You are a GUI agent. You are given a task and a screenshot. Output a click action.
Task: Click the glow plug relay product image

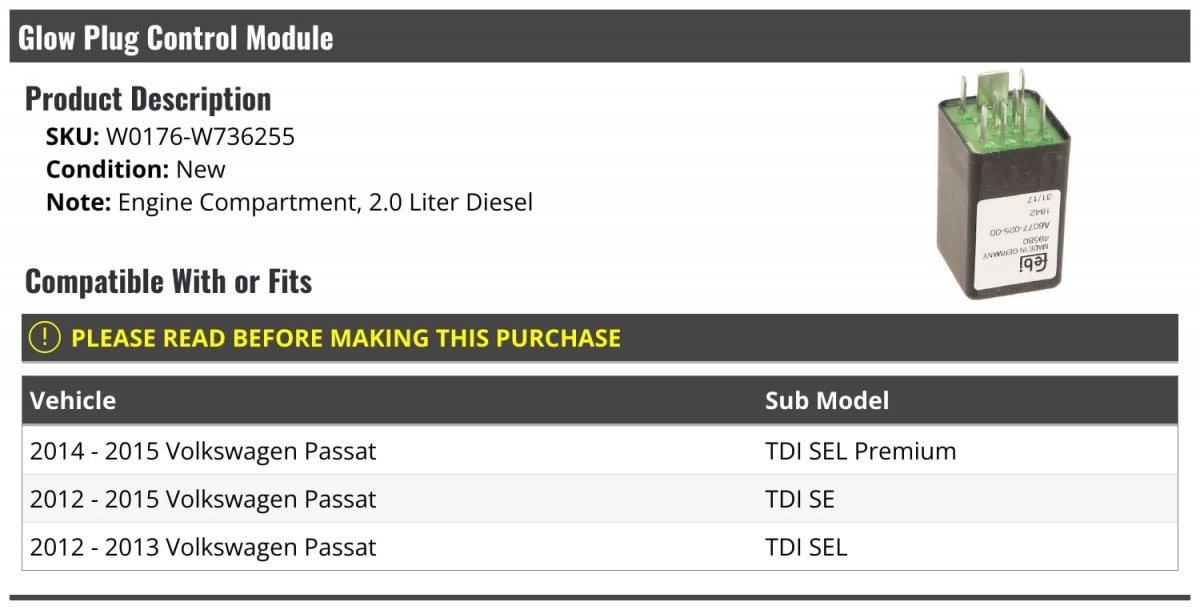click(x=999, y=183)
